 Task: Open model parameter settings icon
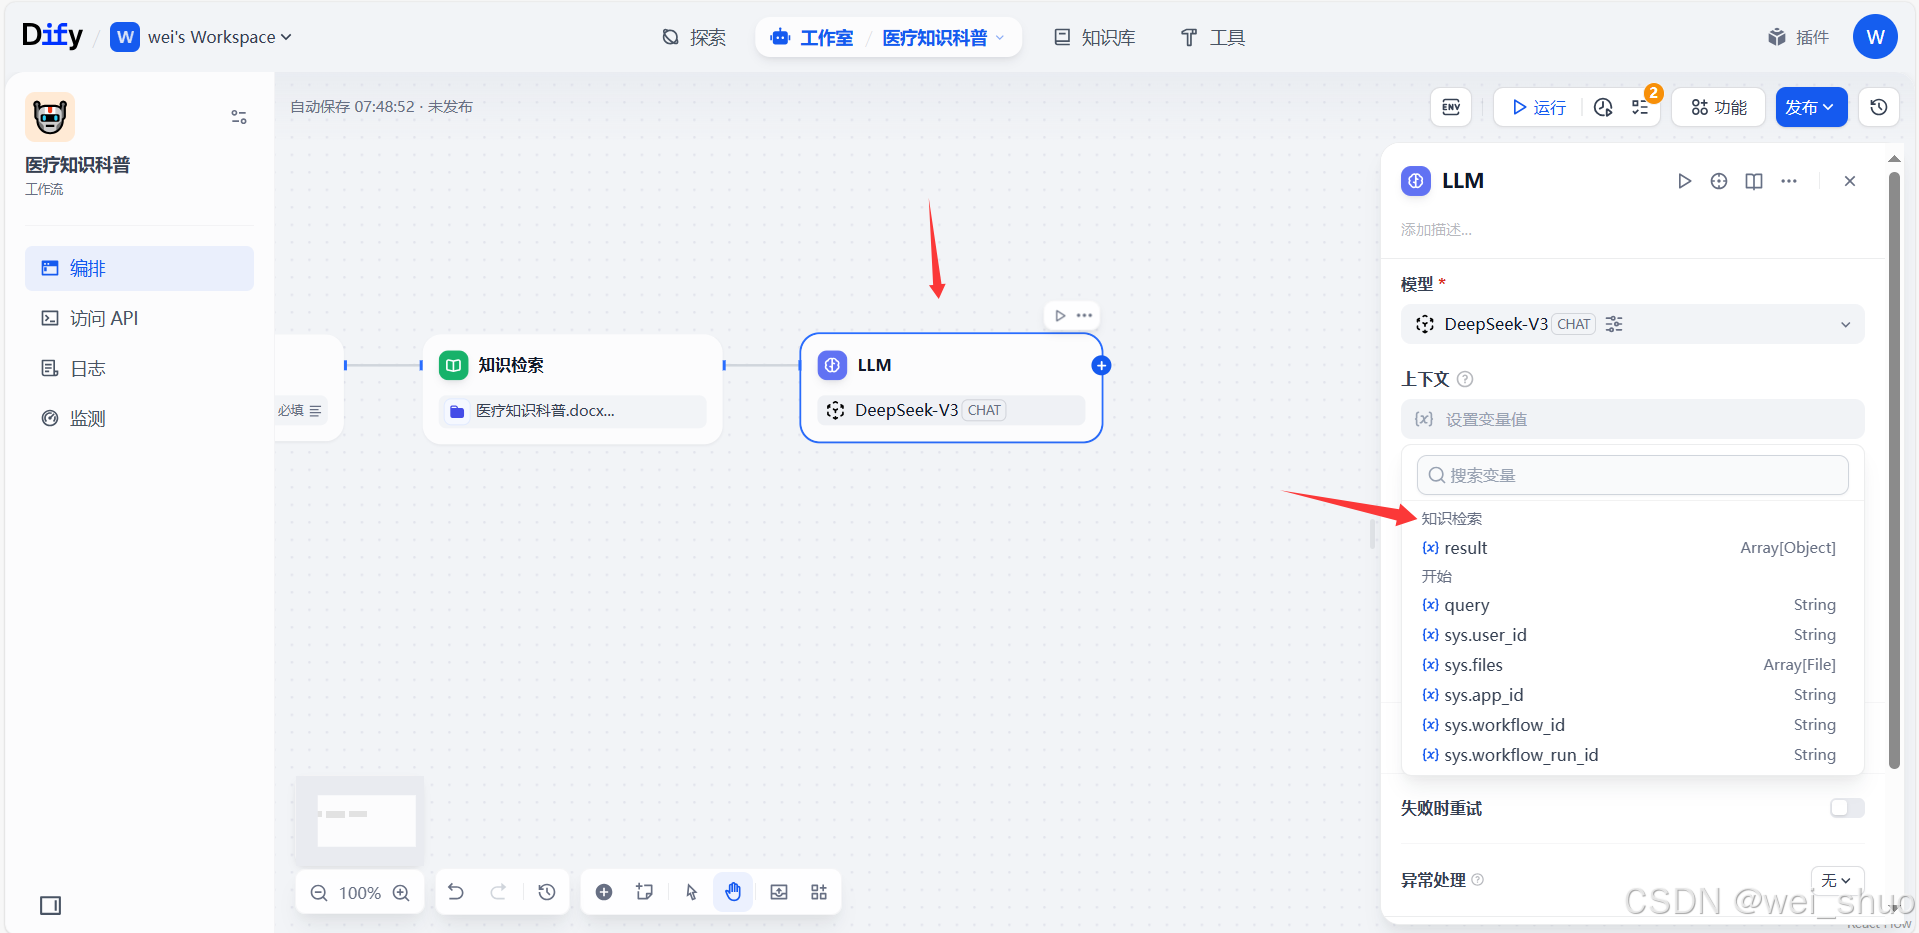1614,324
